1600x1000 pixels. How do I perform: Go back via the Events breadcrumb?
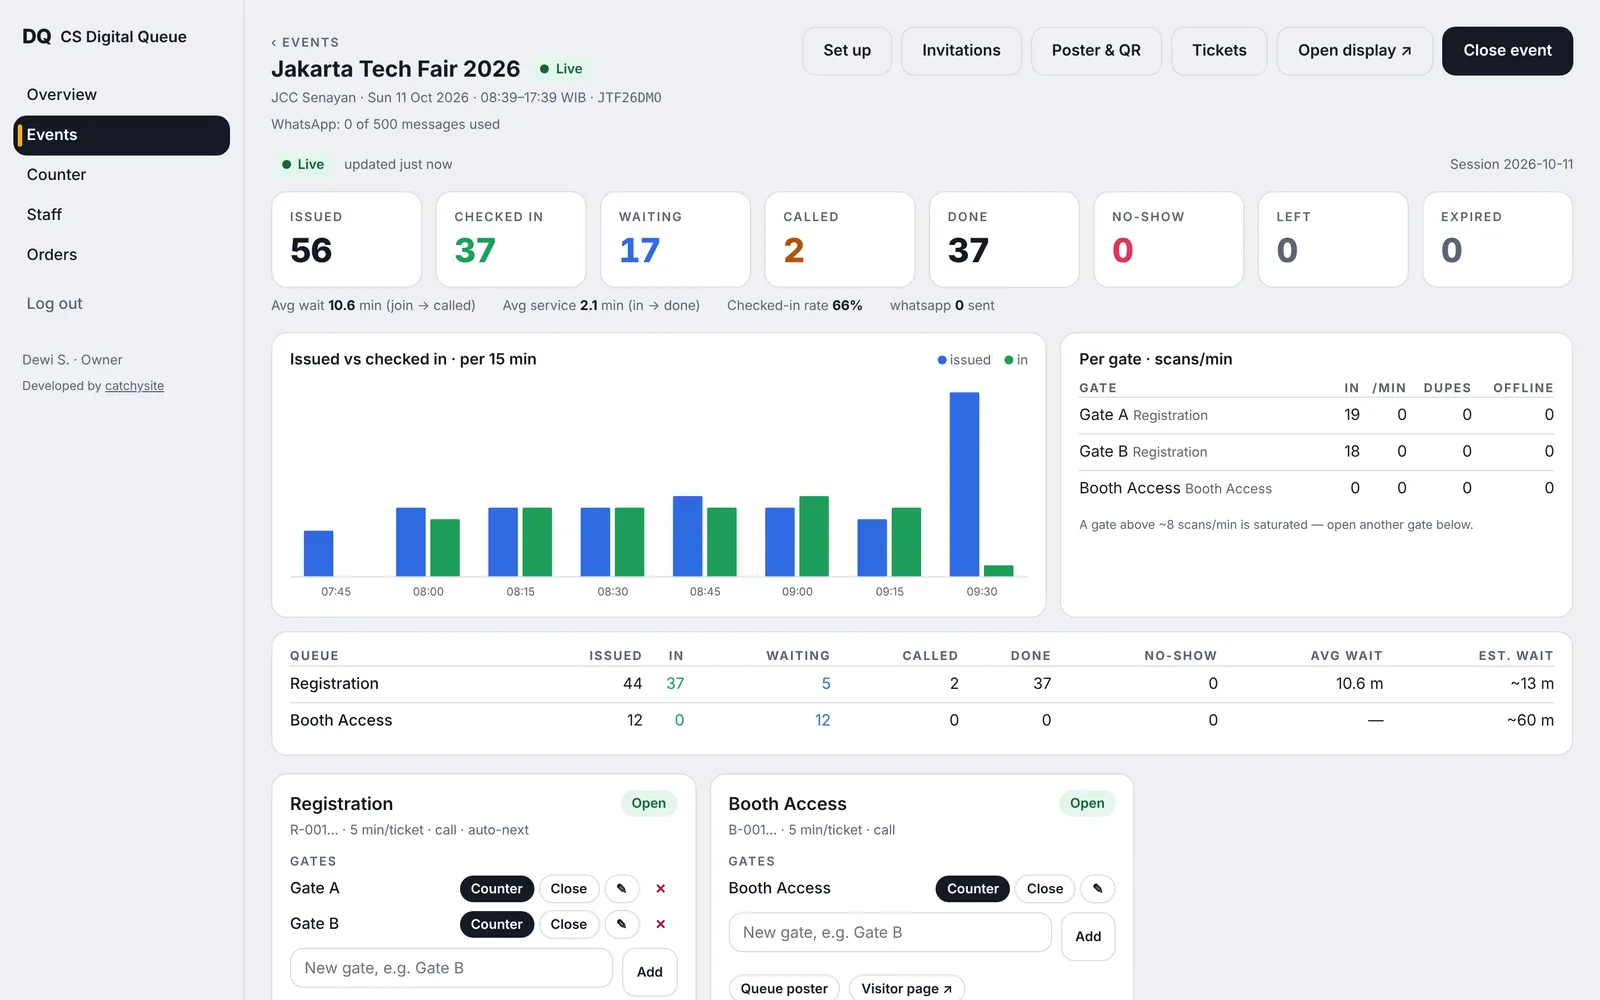tap(306, 42)
